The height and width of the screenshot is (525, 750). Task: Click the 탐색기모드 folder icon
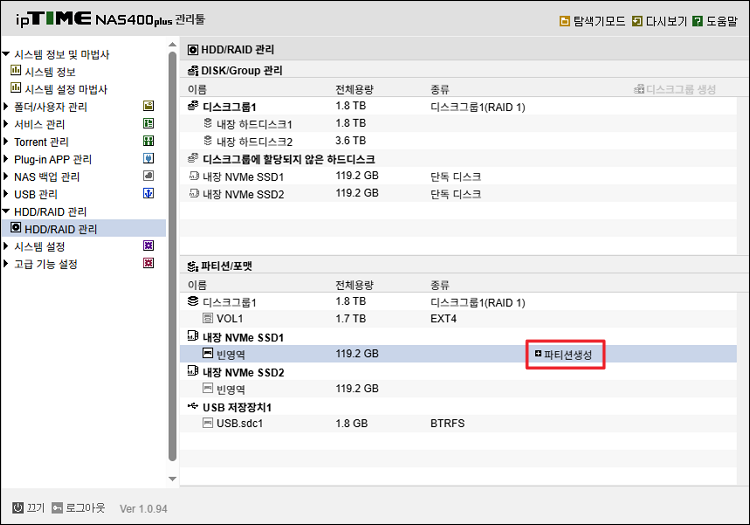pyautogui.click(x=564, y=20)
